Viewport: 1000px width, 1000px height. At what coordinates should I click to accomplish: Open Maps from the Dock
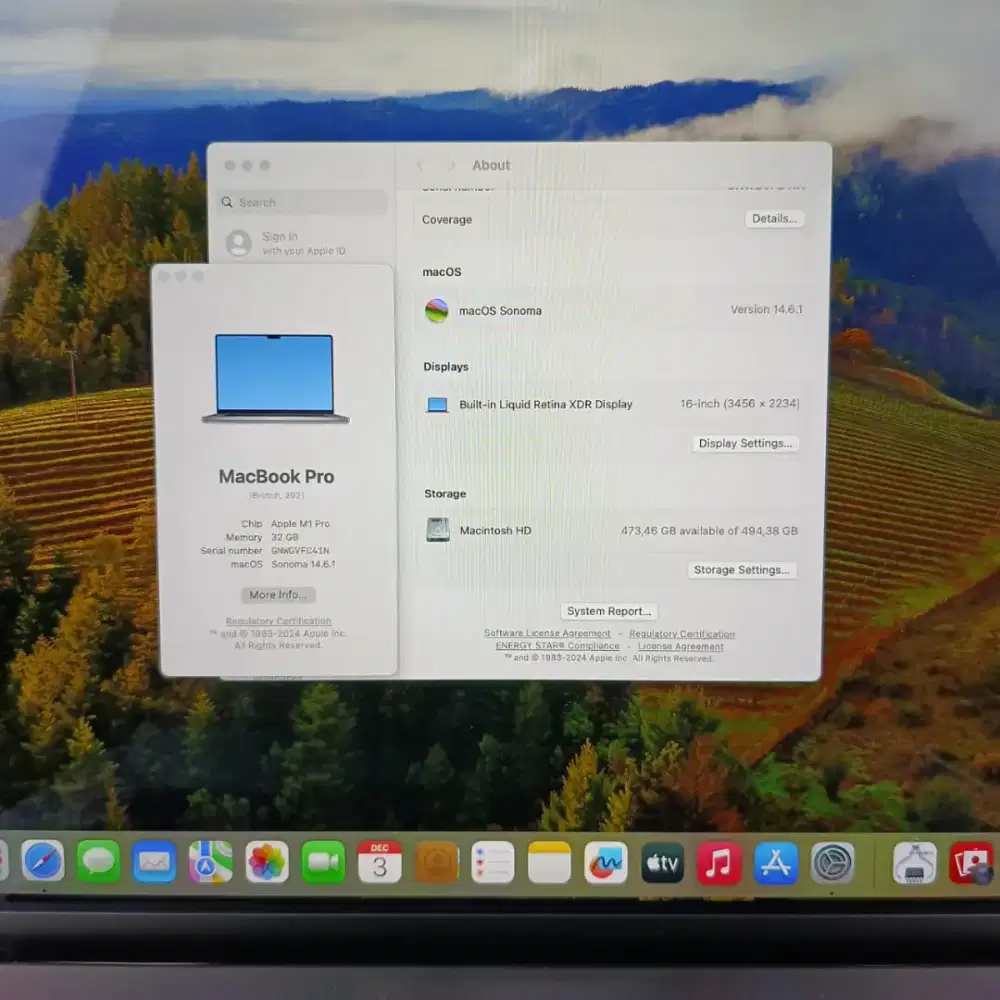(x=208, y=860)
